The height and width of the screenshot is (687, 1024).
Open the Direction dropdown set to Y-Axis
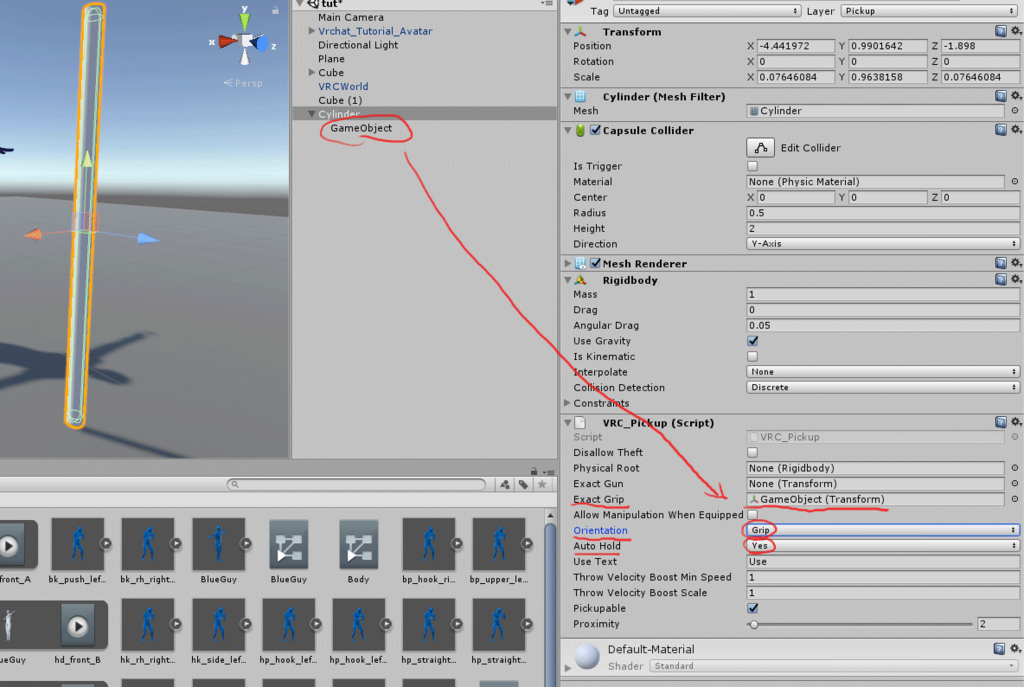pyautogui.click(x=883, y=244)
